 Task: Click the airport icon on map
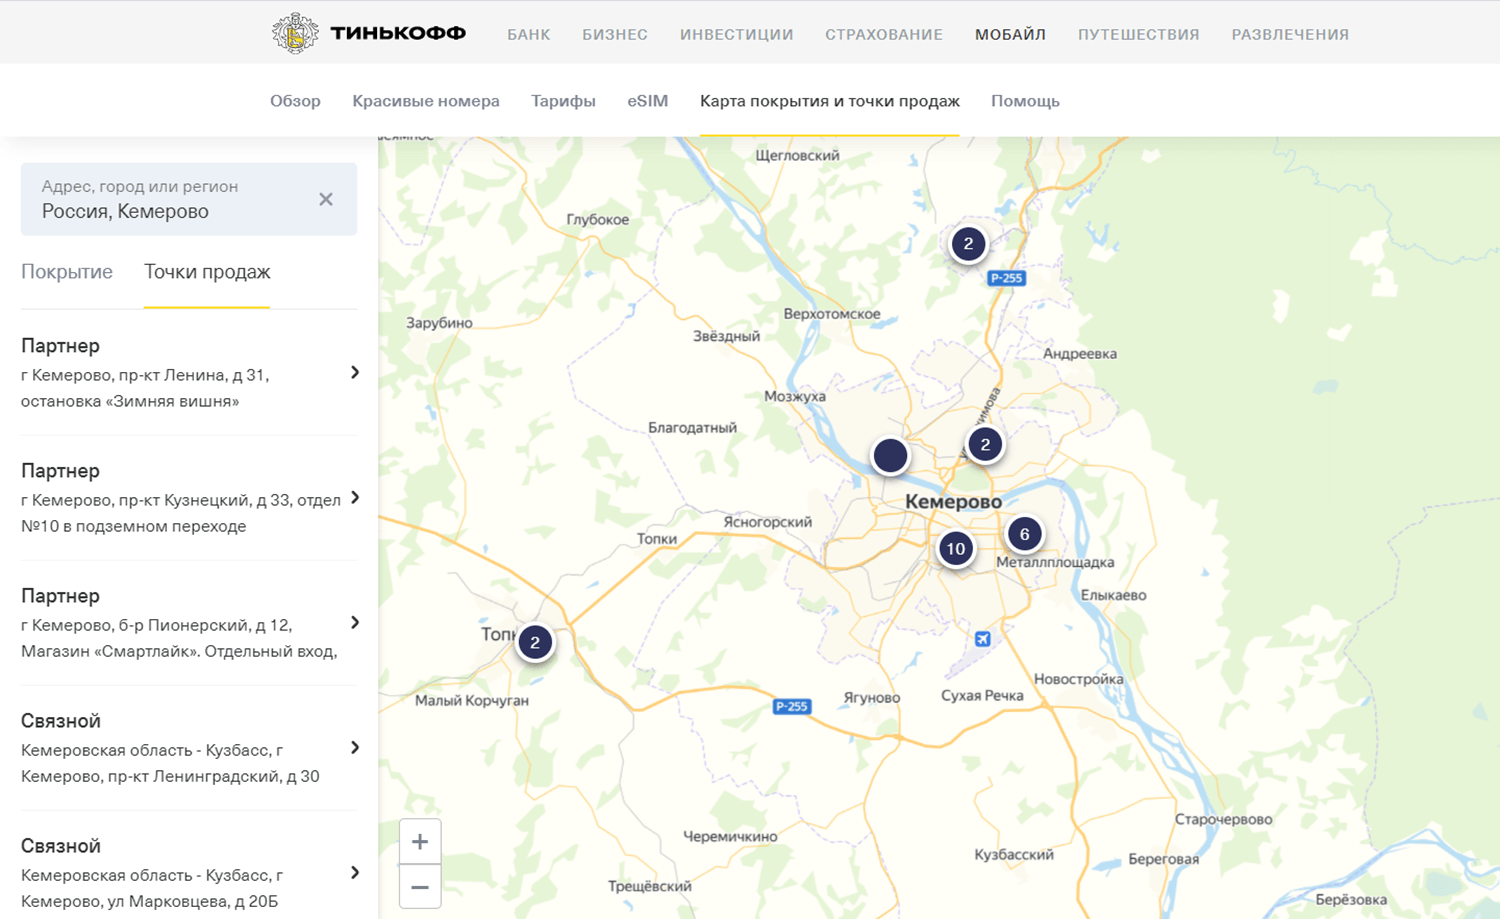point(983,639)
